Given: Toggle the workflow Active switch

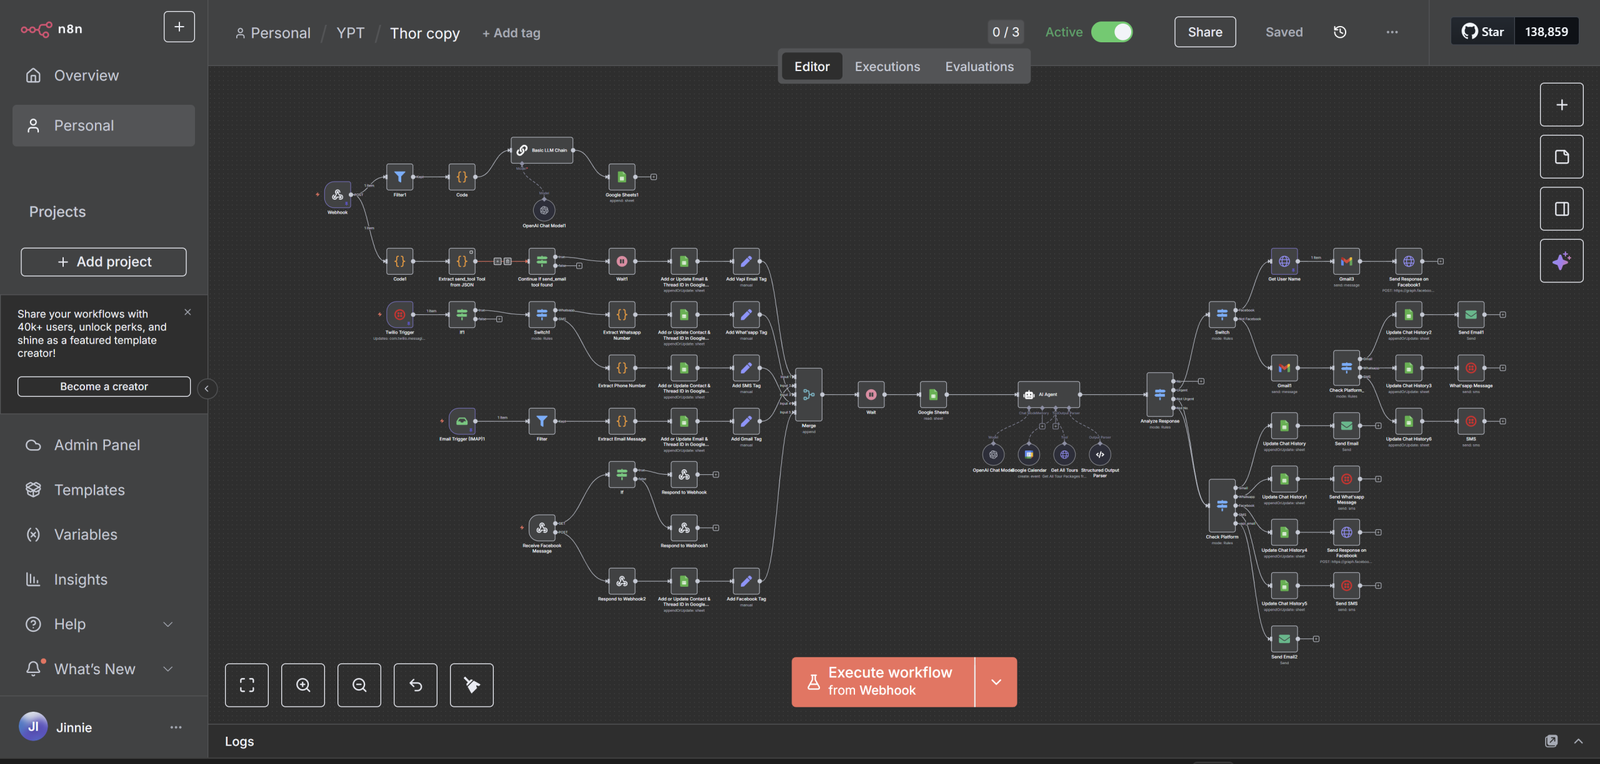Looking at the screenshot, I should pyautogui.click(x=1111, y=32).
